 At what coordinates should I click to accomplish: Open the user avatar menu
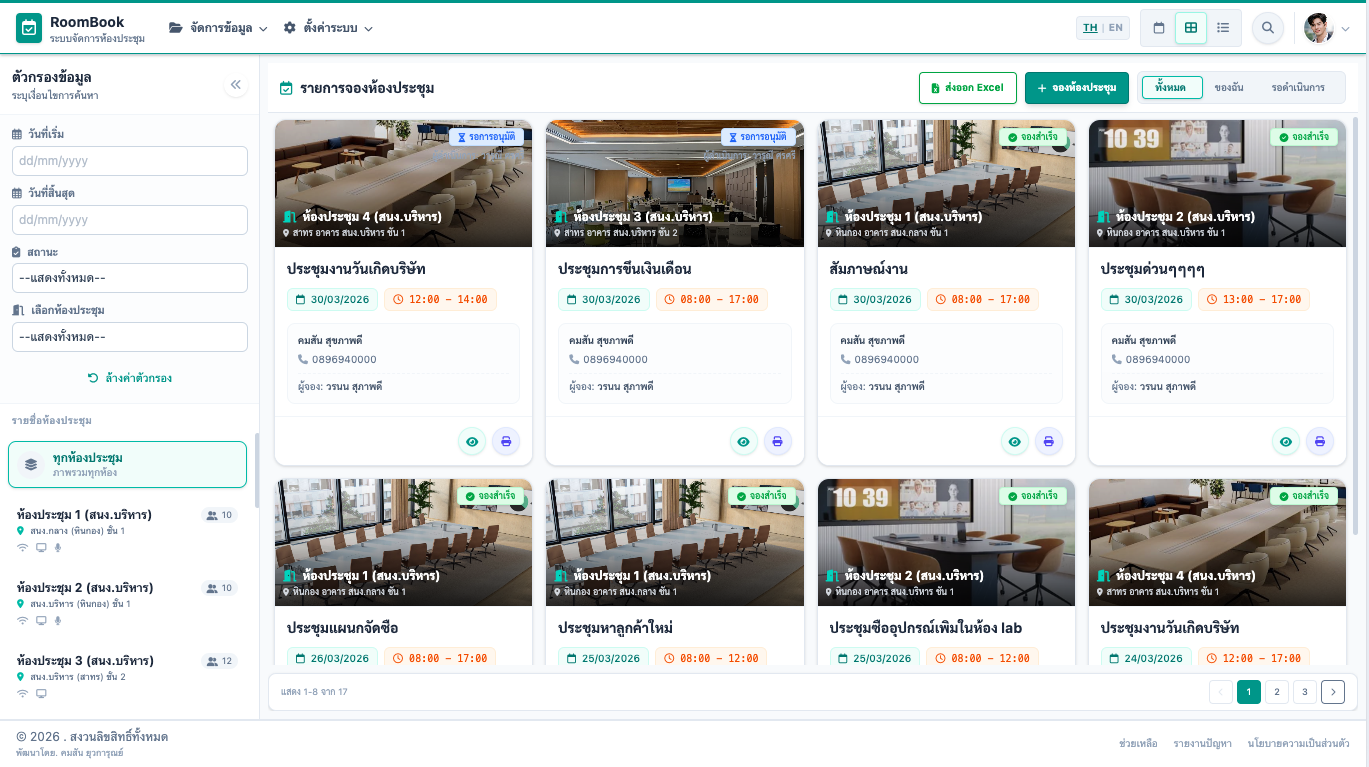1327,28
